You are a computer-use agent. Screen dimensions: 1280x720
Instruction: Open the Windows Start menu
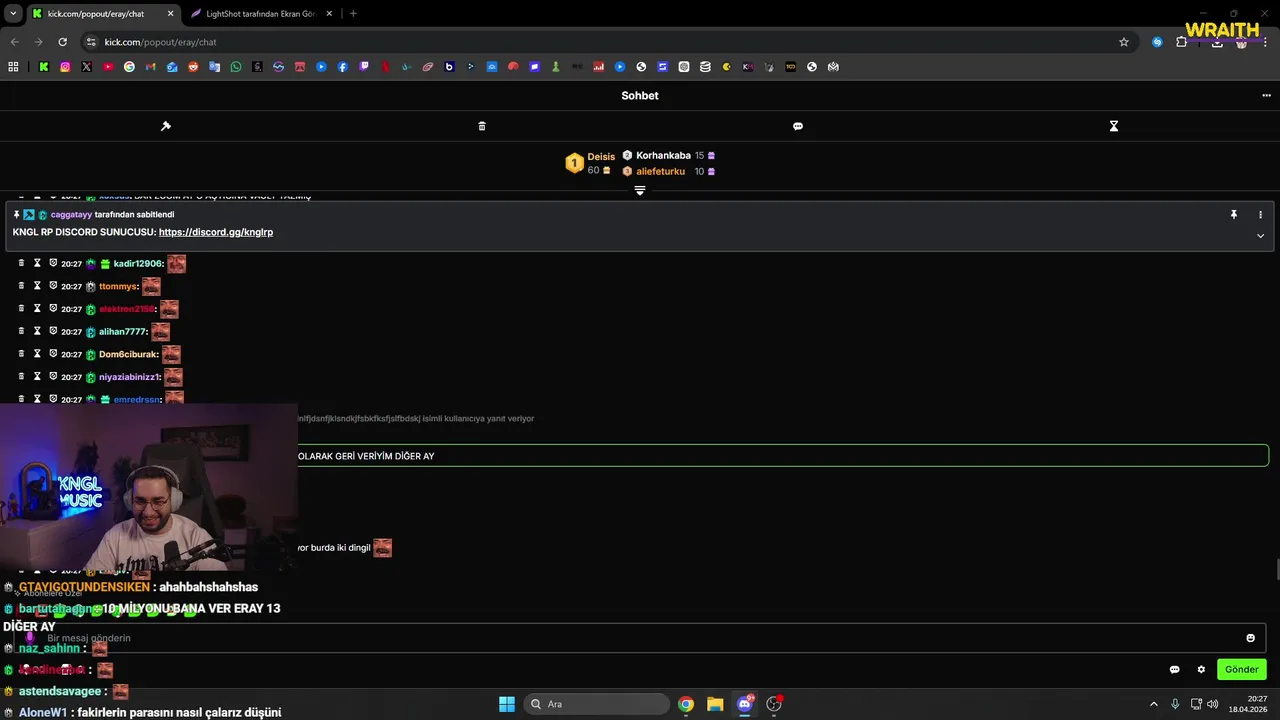pos(507,704)
